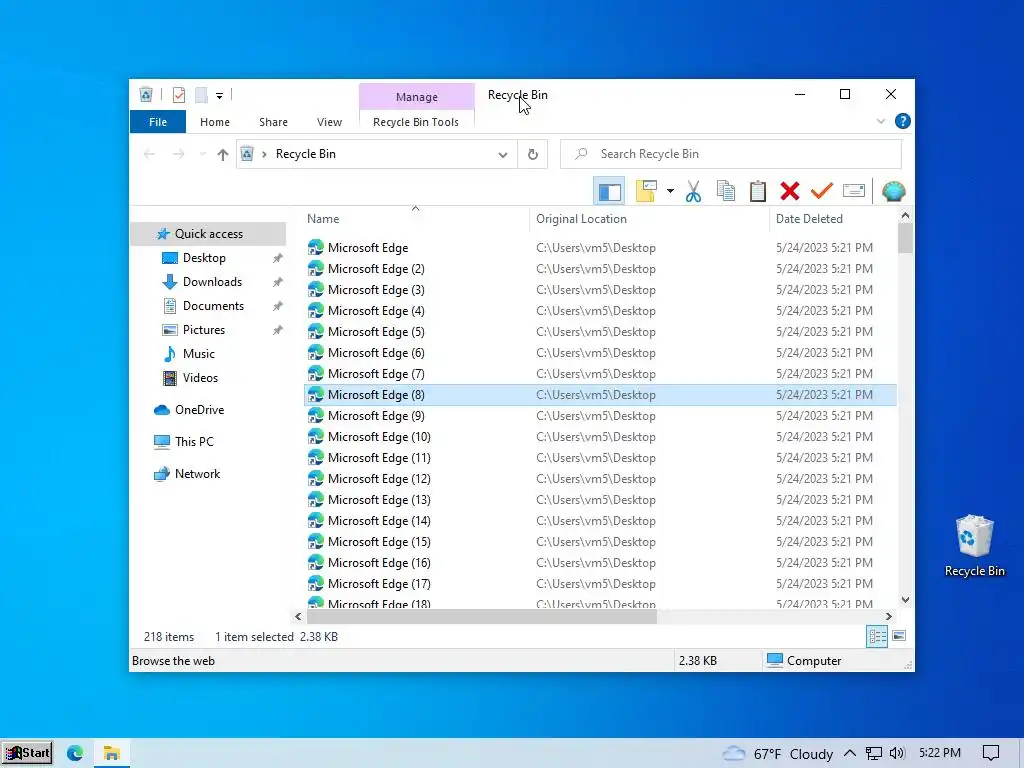This screenshot has width=1024, height=768.
Task: Select Microsoft Edge (12) file
Action: (x=379, y=479)
